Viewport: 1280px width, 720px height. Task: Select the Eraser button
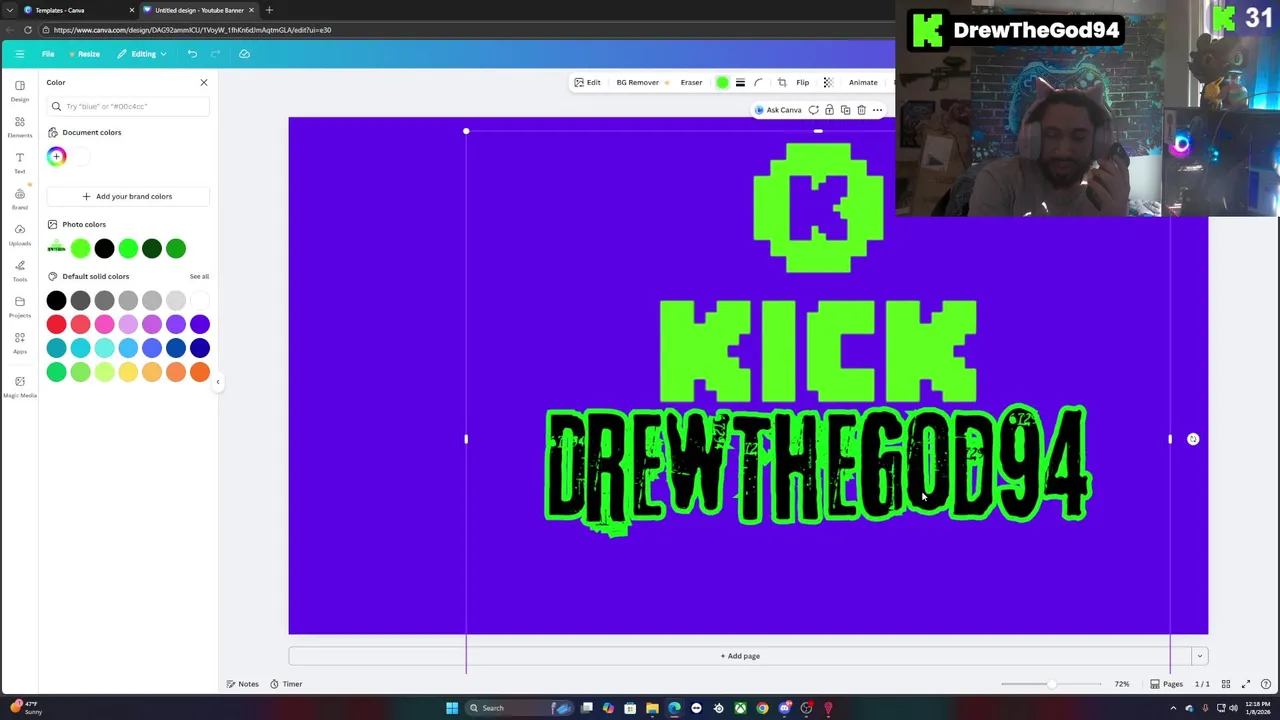point(691,83)
